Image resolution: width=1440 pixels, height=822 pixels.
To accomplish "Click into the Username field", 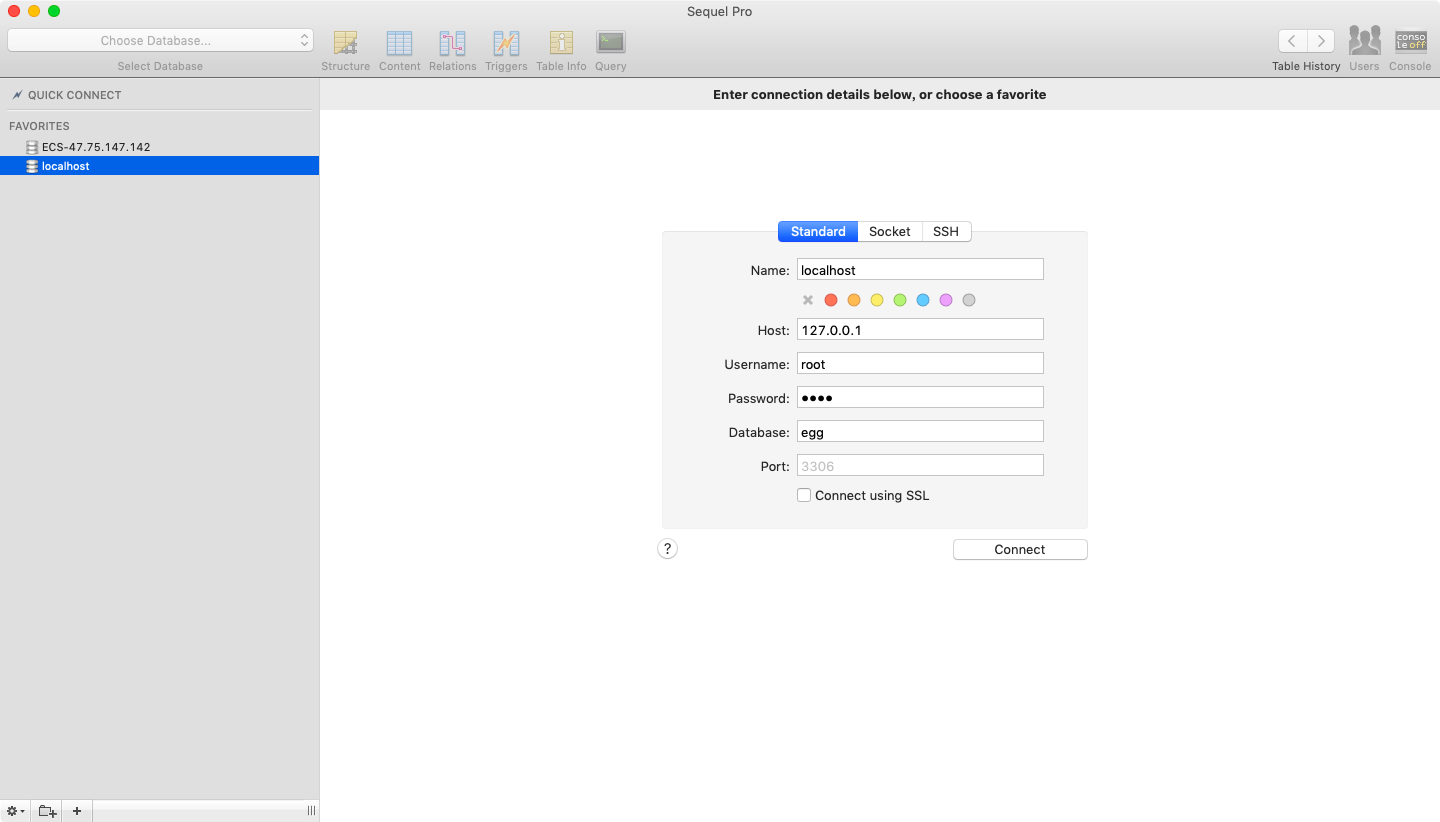I will click(x=920, y=364).
